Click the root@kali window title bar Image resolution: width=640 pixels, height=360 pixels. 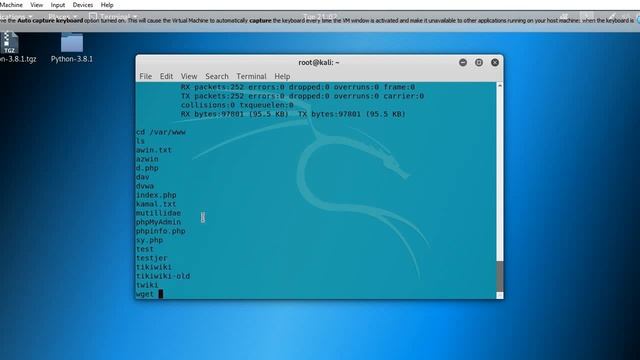coord(319,62)
